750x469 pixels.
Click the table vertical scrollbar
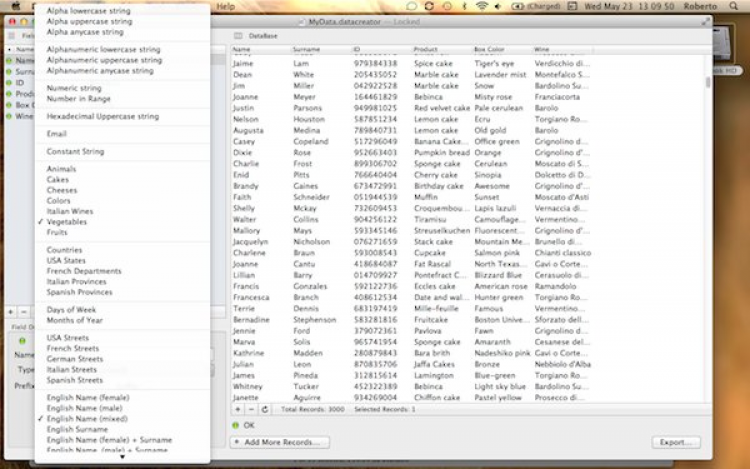[708, 82]
